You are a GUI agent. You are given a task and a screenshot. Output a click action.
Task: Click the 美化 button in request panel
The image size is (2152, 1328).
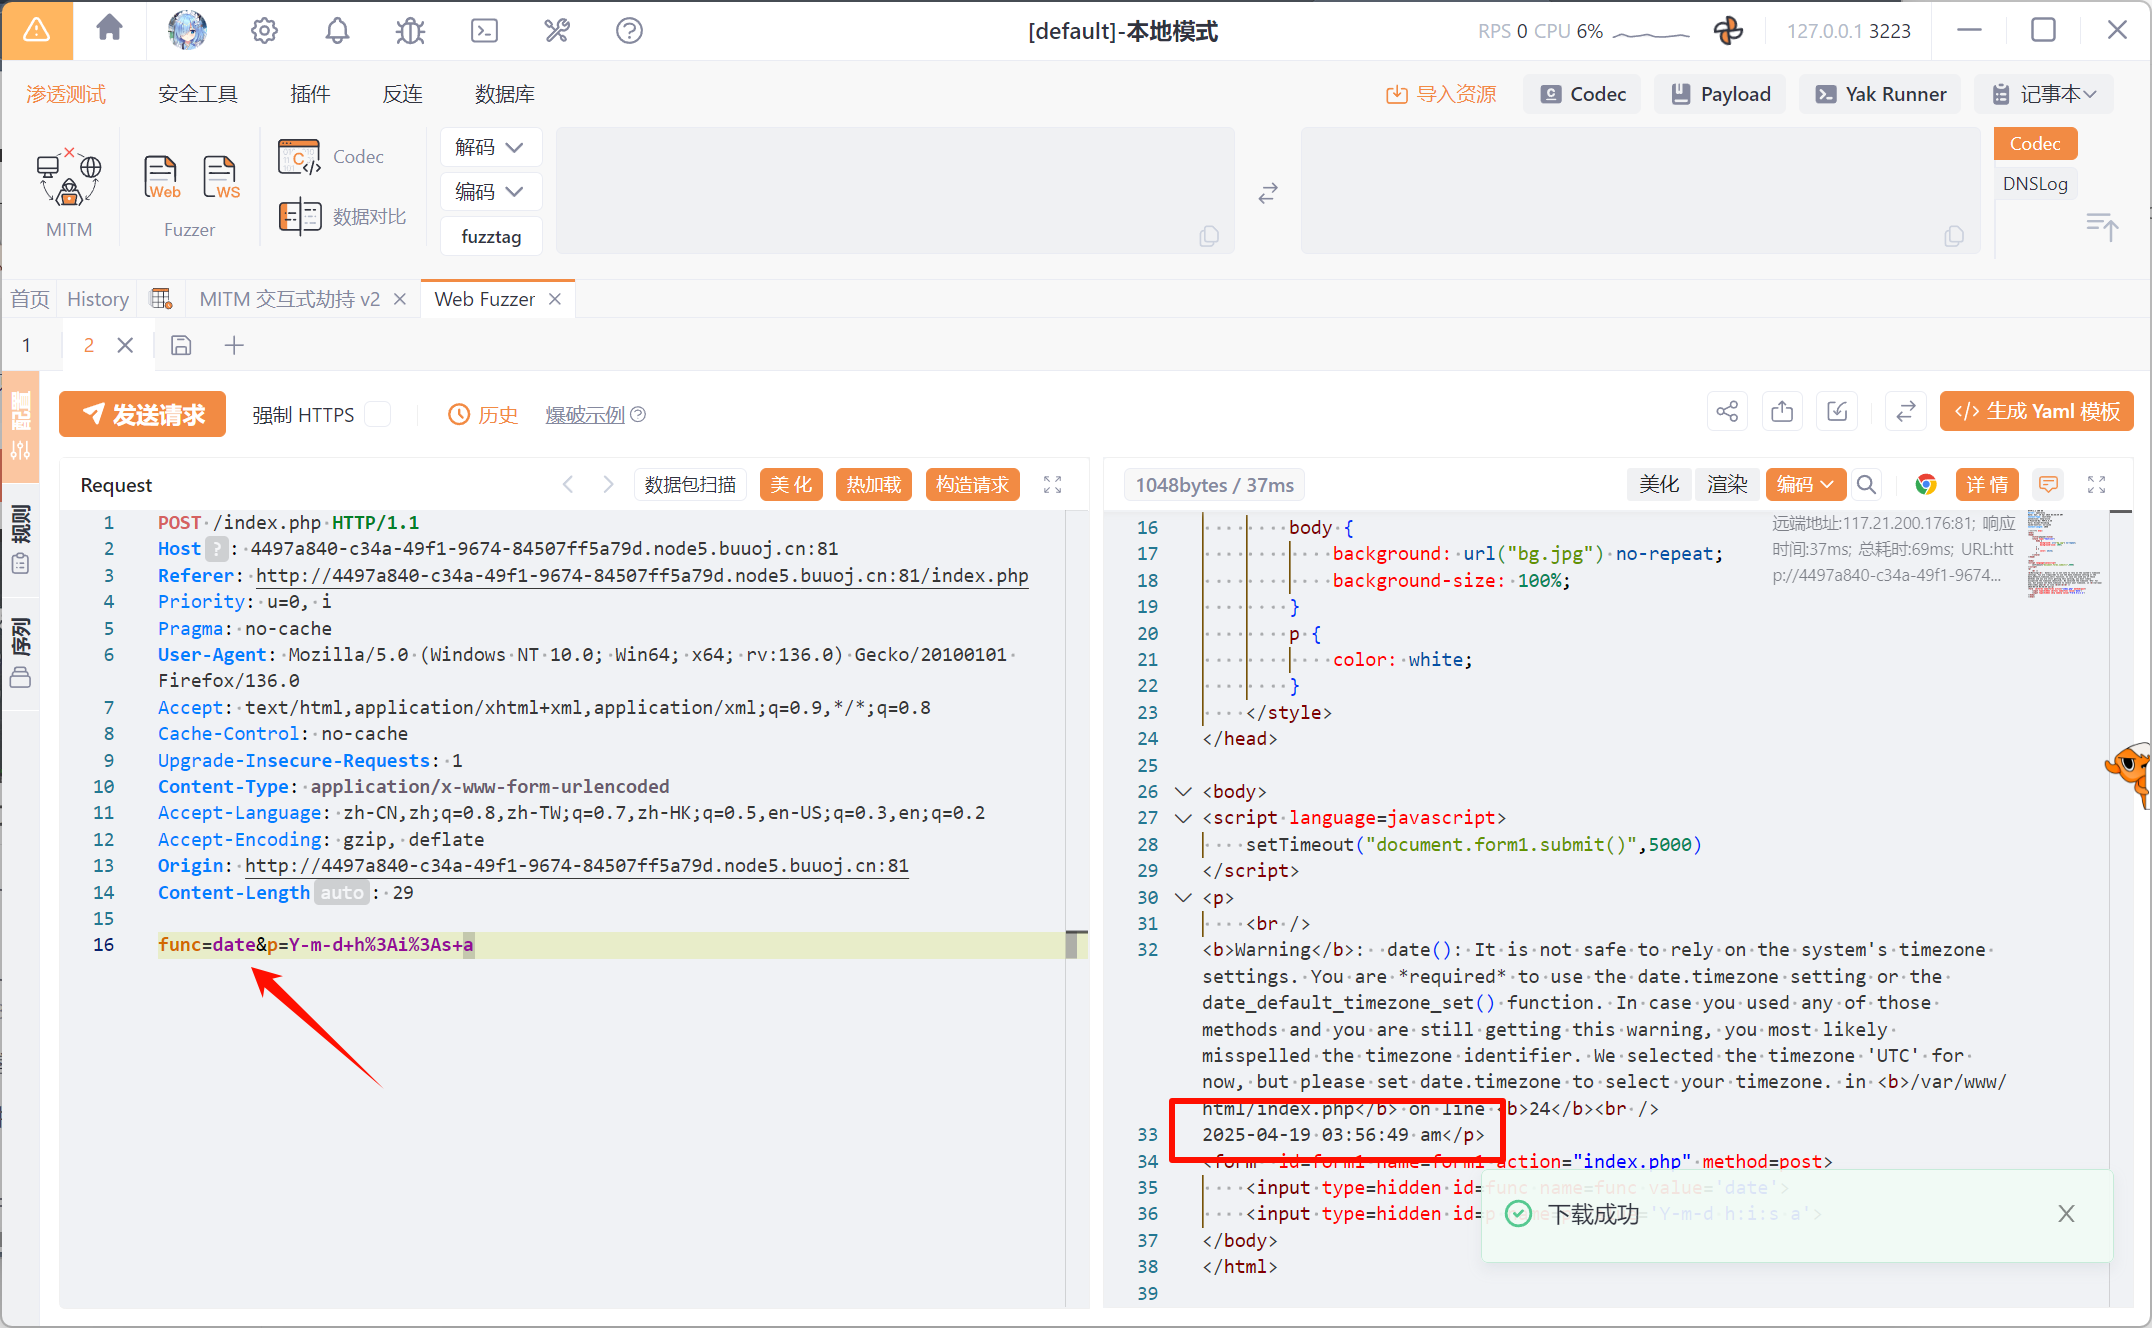pyautogui.click(x=791, y=485)
